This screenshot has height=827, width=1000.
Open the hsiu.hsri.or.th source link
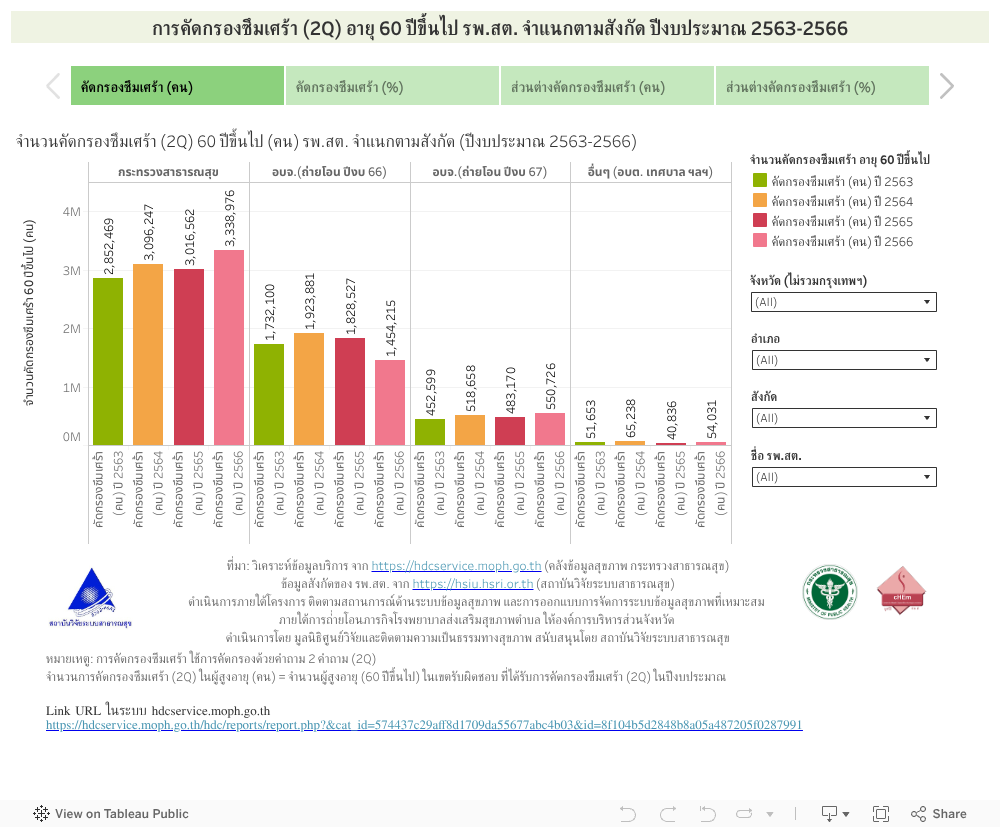pyautogui.click(x=472, y=583)
